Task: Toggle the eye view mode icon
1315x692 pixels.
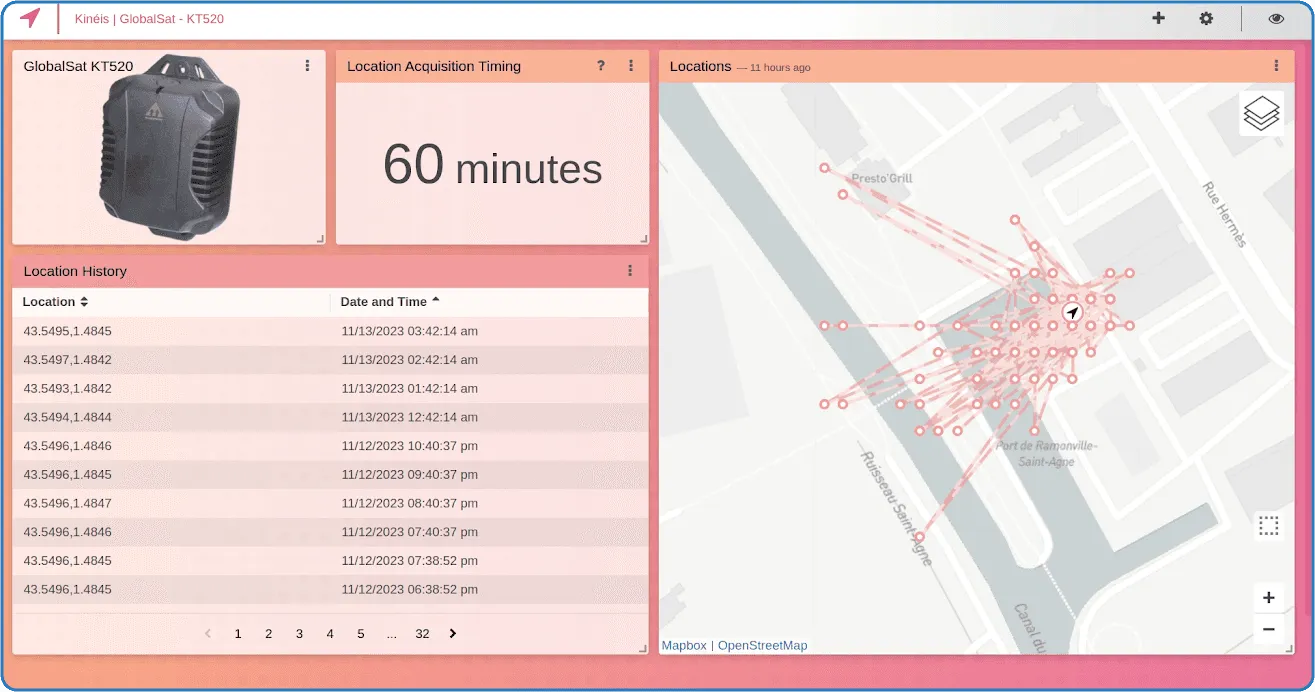Action: click(1276, 18)
